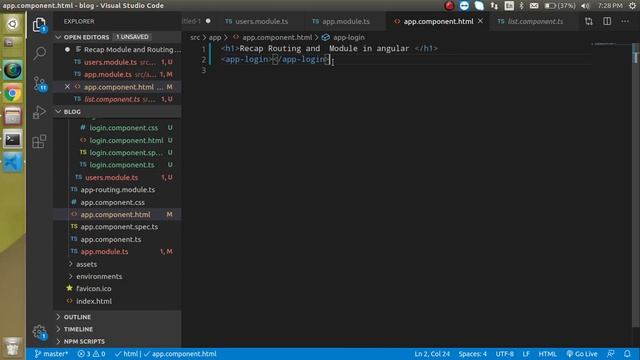Screen dimensions: 640x360
Task: Click app breadcrumb segment
Action: [215, 38]
